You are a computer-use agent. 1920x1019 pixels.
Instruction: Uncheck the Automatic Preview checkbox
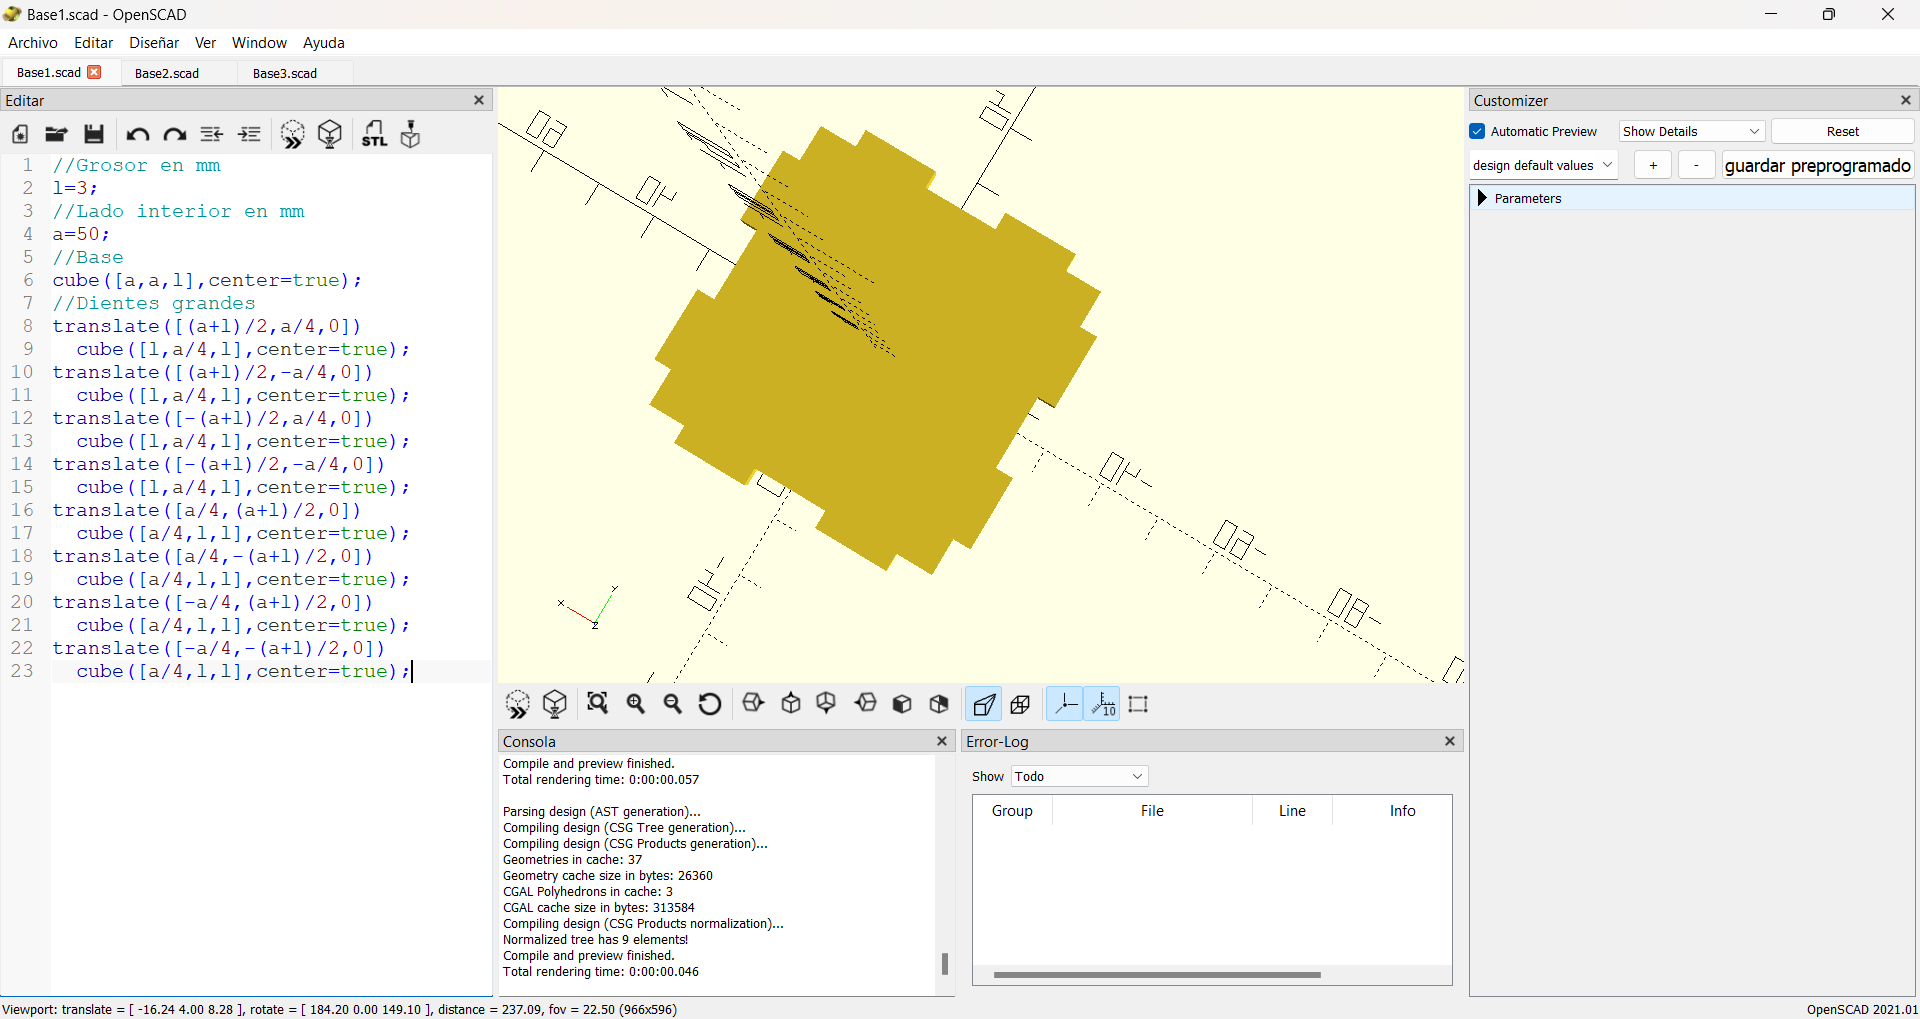[1478, 131]
